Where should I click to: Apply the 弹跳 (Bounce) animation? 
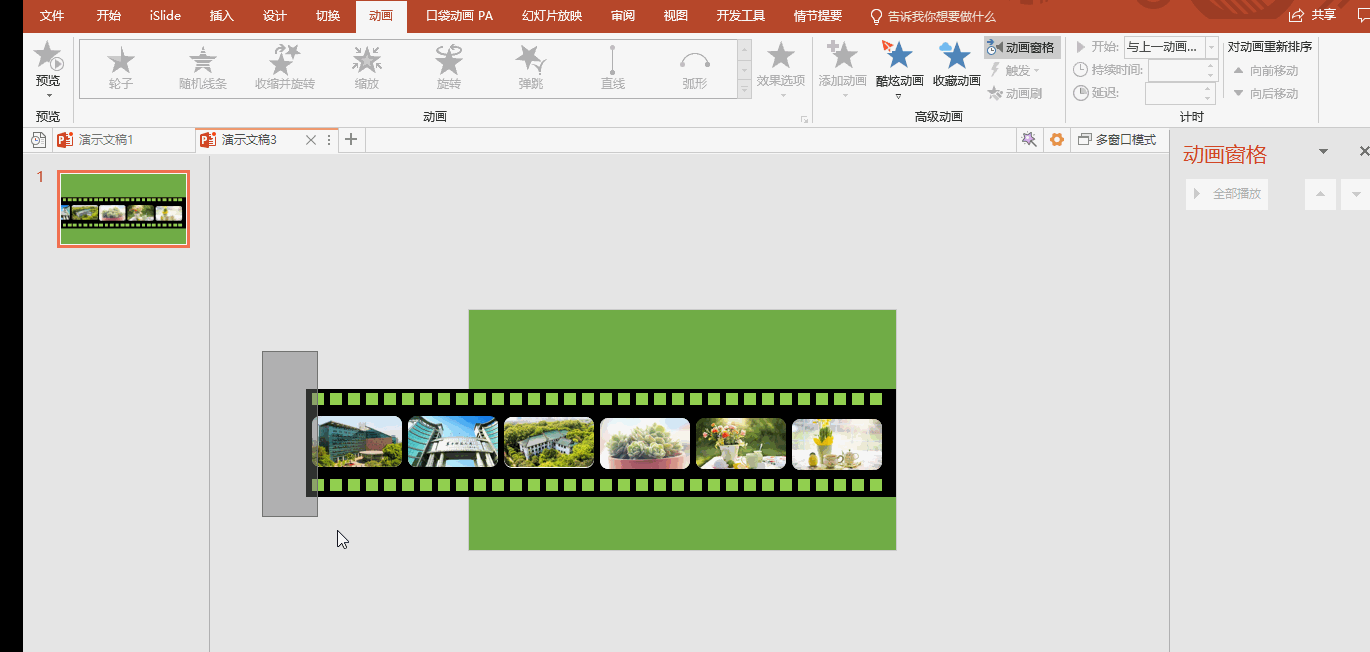pos(530,67)
